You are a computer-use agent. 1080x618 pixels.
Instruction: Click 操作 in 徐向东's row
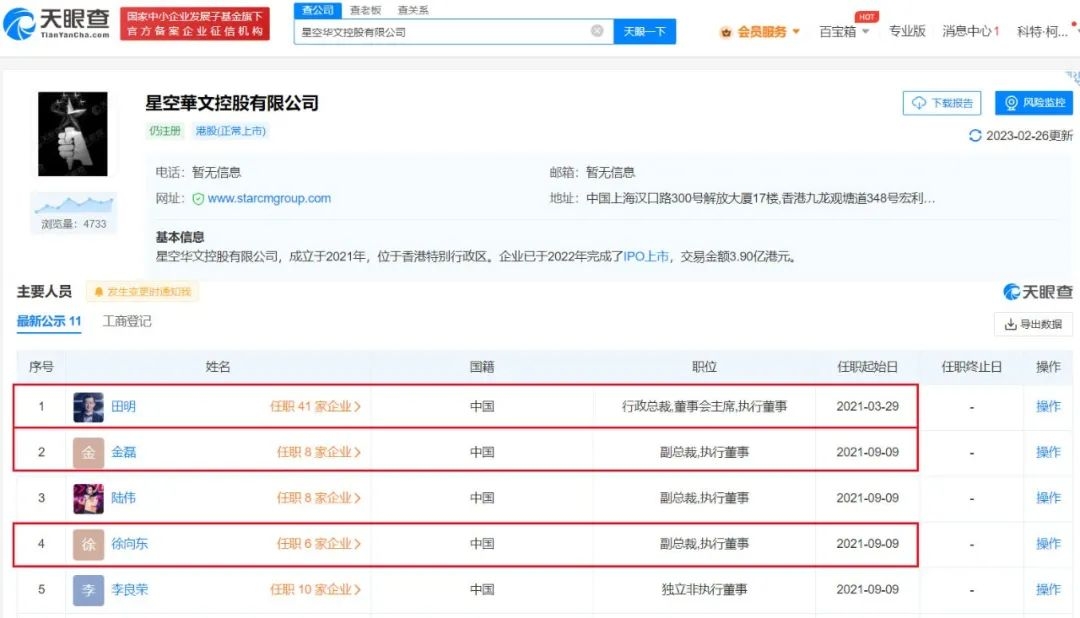pyautogui.click(x=1048, y=544)
